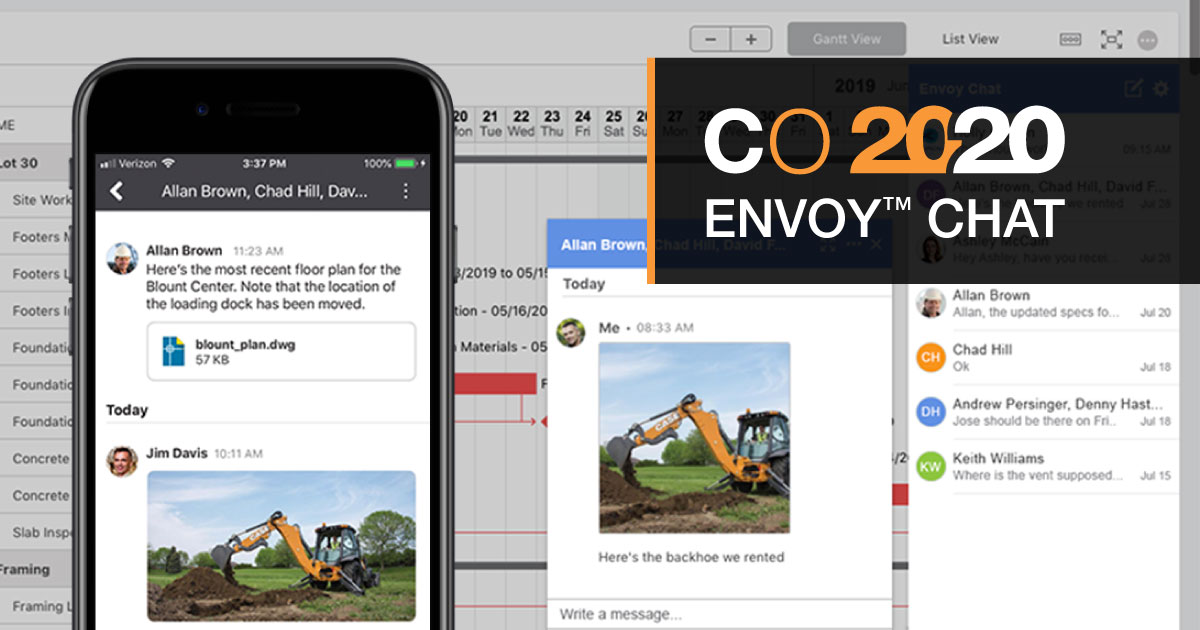Click the fit-to-width toolbar icon
Screen dimensions: 1200x630
click(x=1070, y=39)
